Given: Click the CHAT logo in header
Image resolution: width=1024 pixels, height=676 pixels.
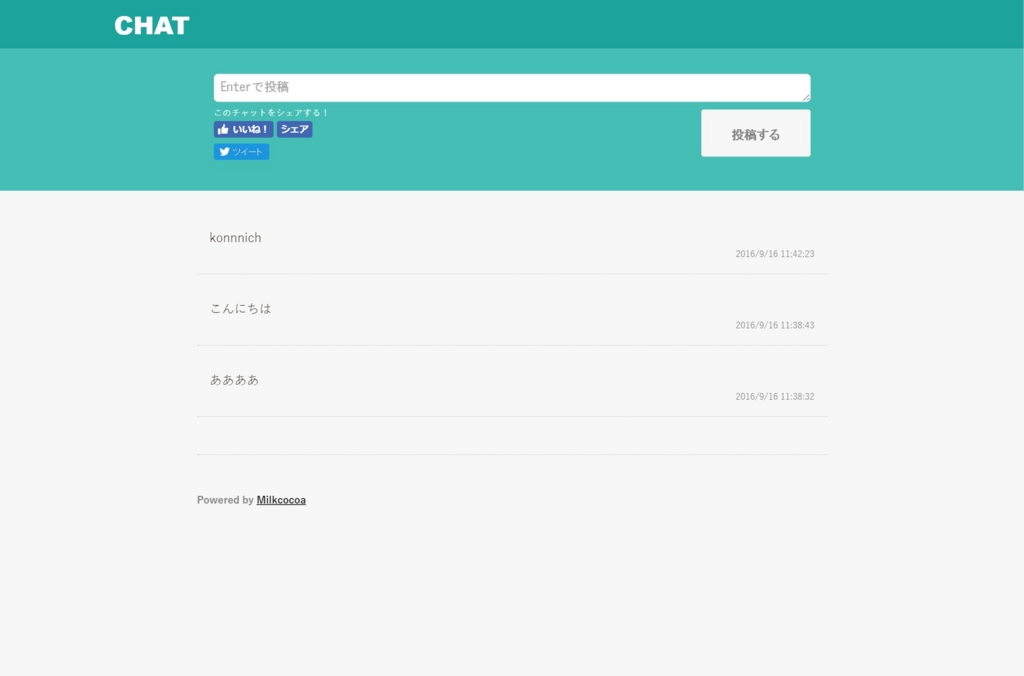Looking at the screenshot, I should pyautogui.click(x=152, y=25).
